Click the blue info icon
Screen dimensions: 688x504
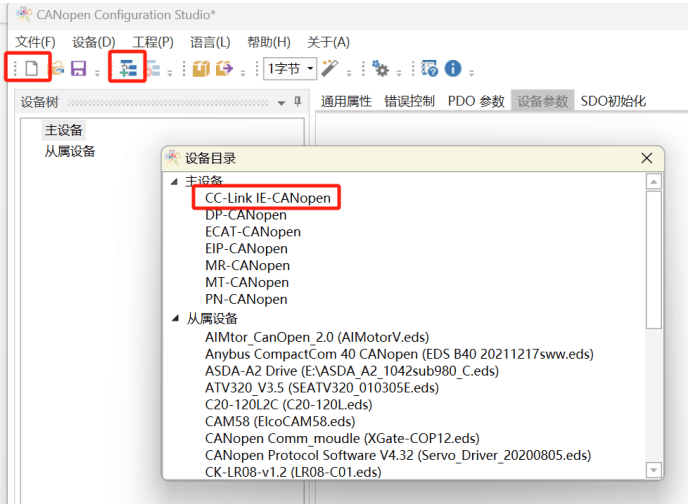coord(453,68)
